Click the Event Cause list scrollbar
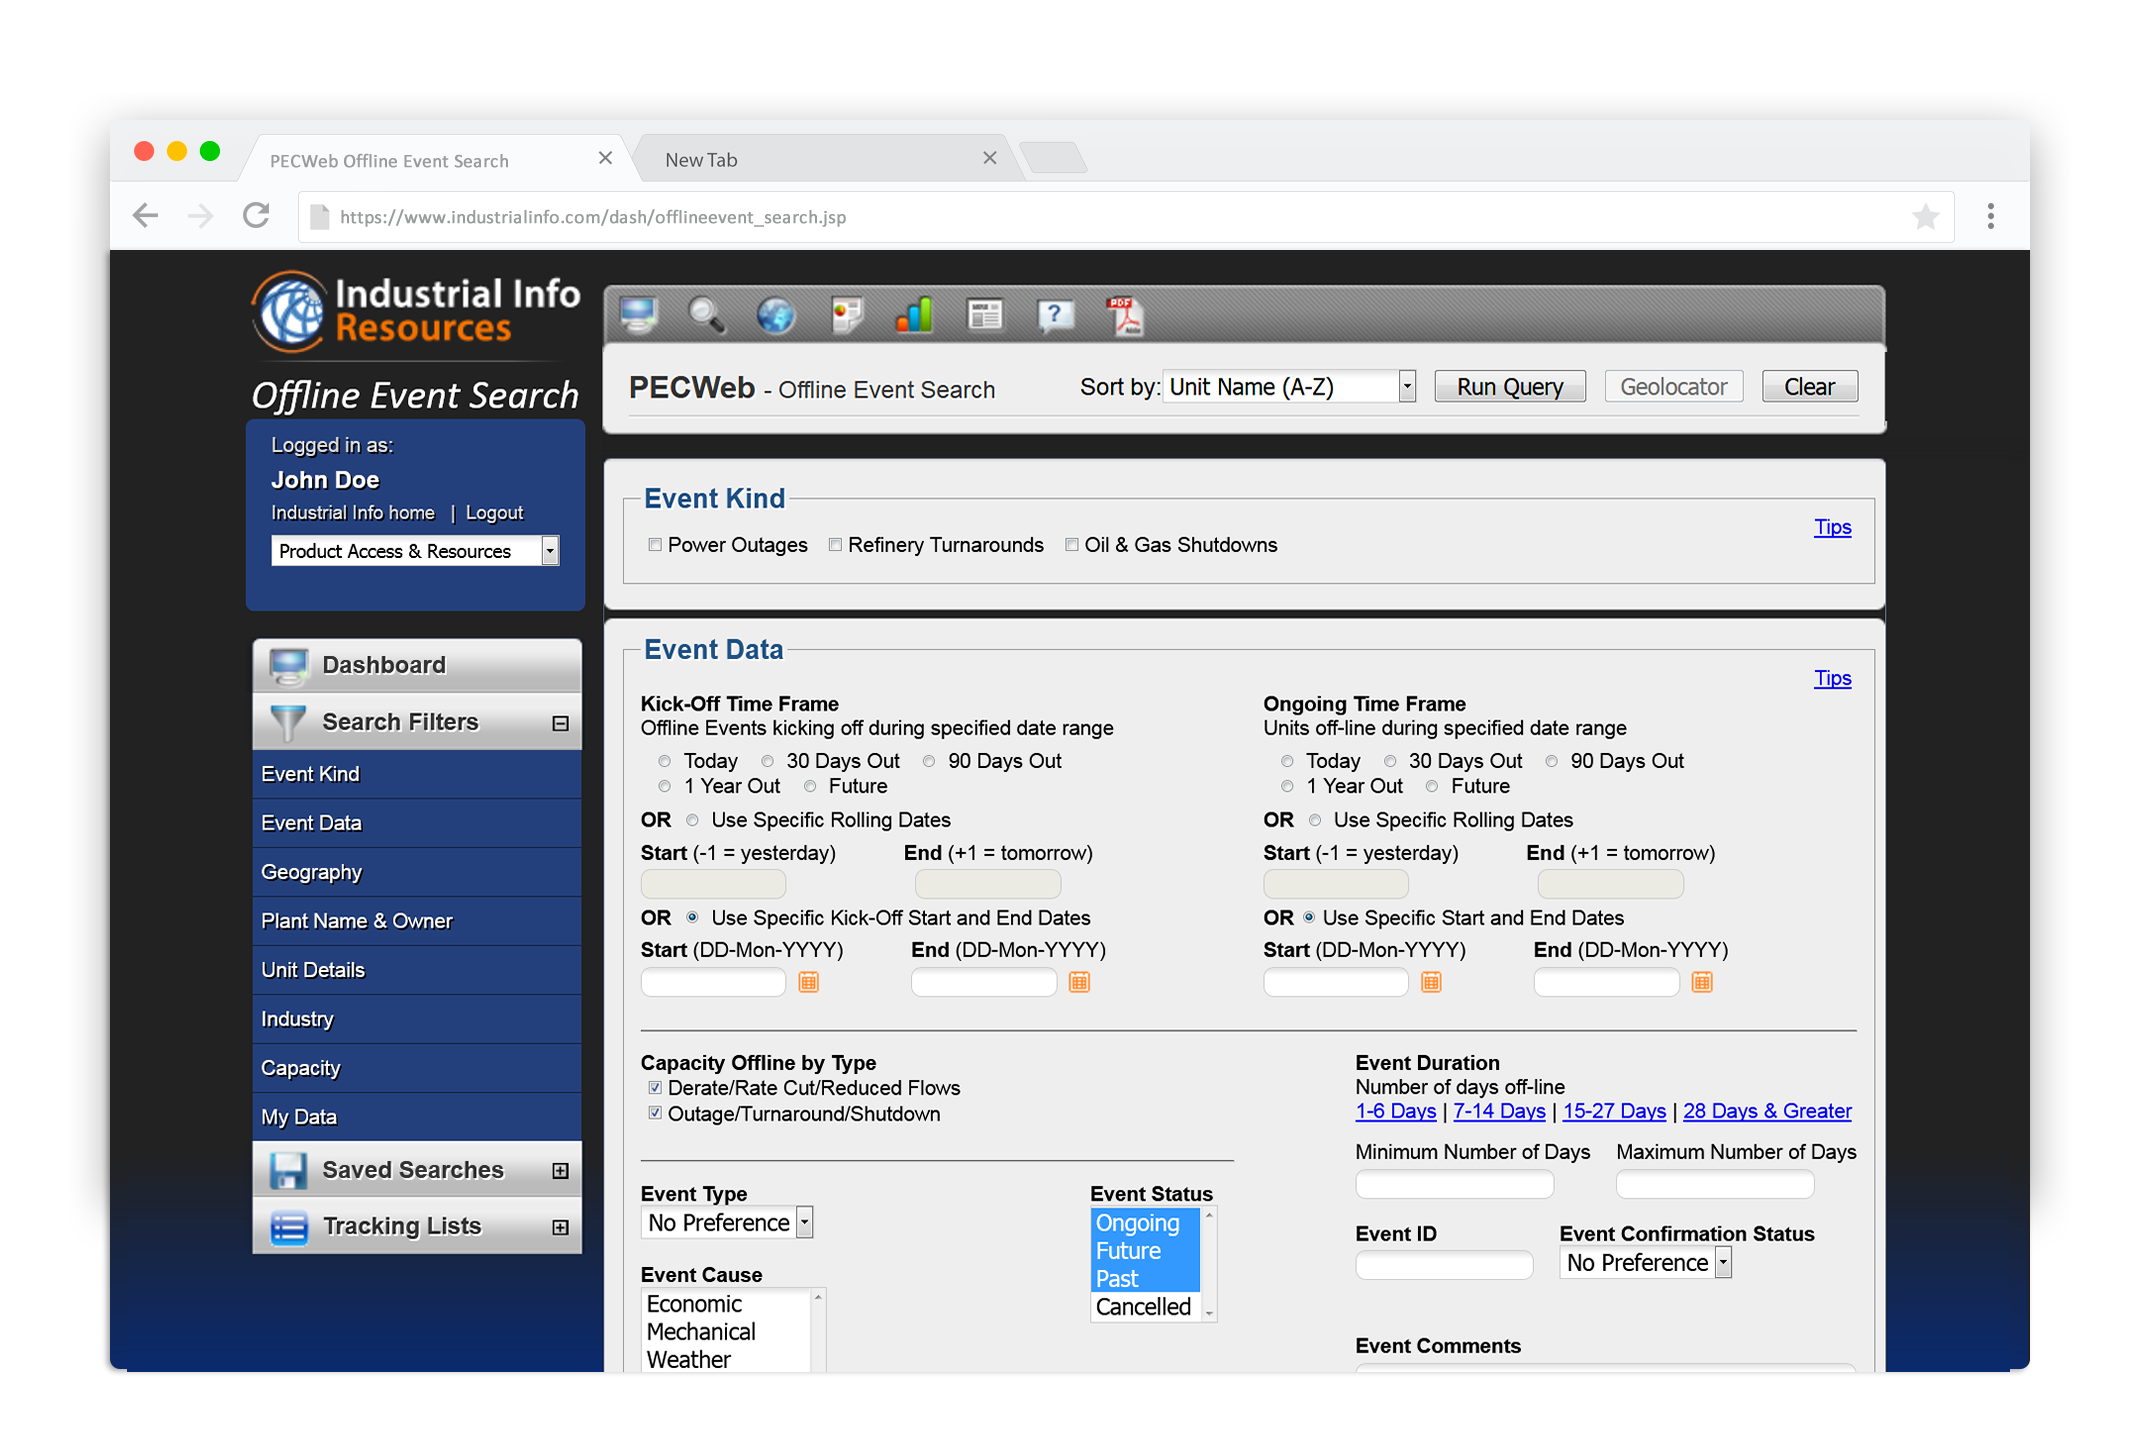This screenshot has width=2146, height=1455. click(818, 1332)
